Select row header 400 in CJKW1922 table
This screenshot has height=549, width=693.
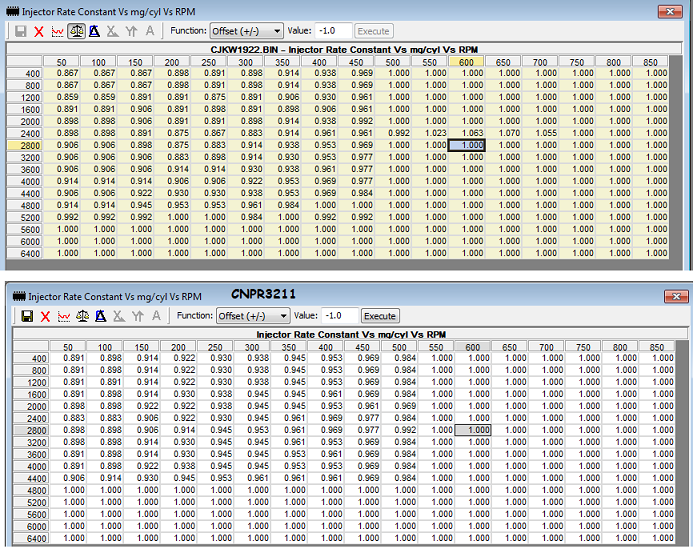pos(24,73)
